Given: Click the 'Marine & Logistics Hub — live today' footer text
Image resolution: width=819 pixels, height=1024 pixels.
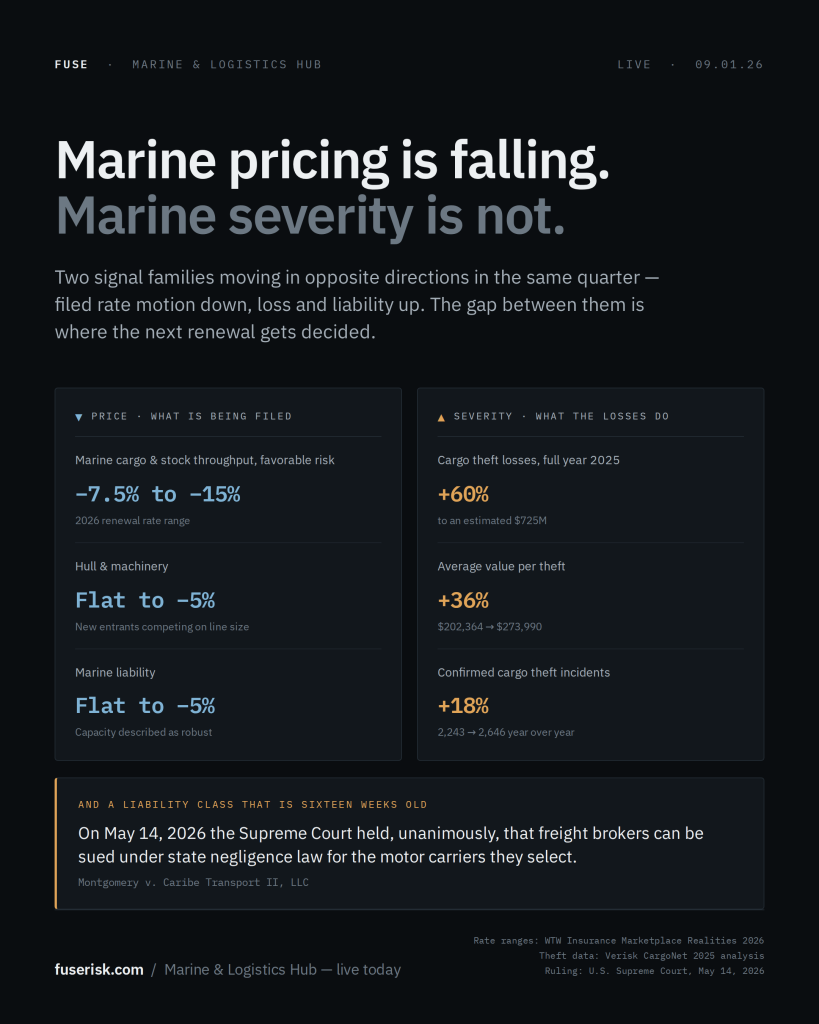Looking at the screenshot, I should click(x=283, y=970).
